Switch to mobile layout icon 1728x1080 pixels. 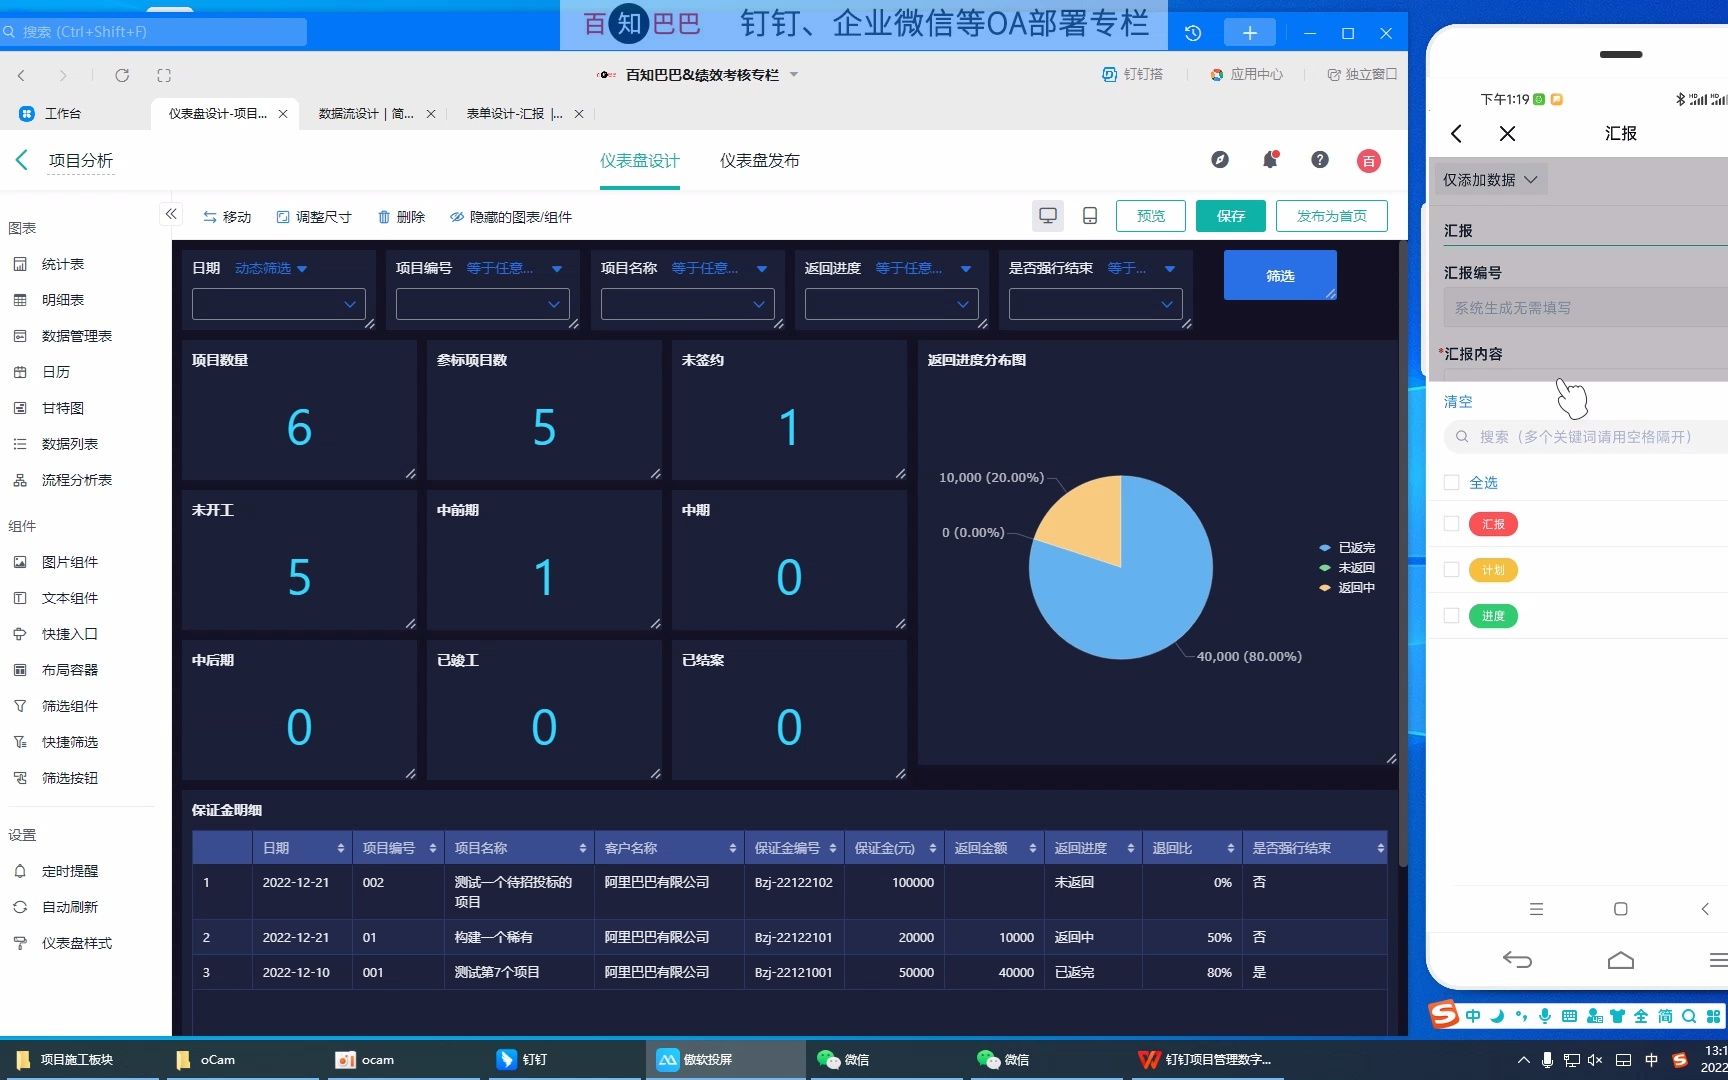[1090, 216]
